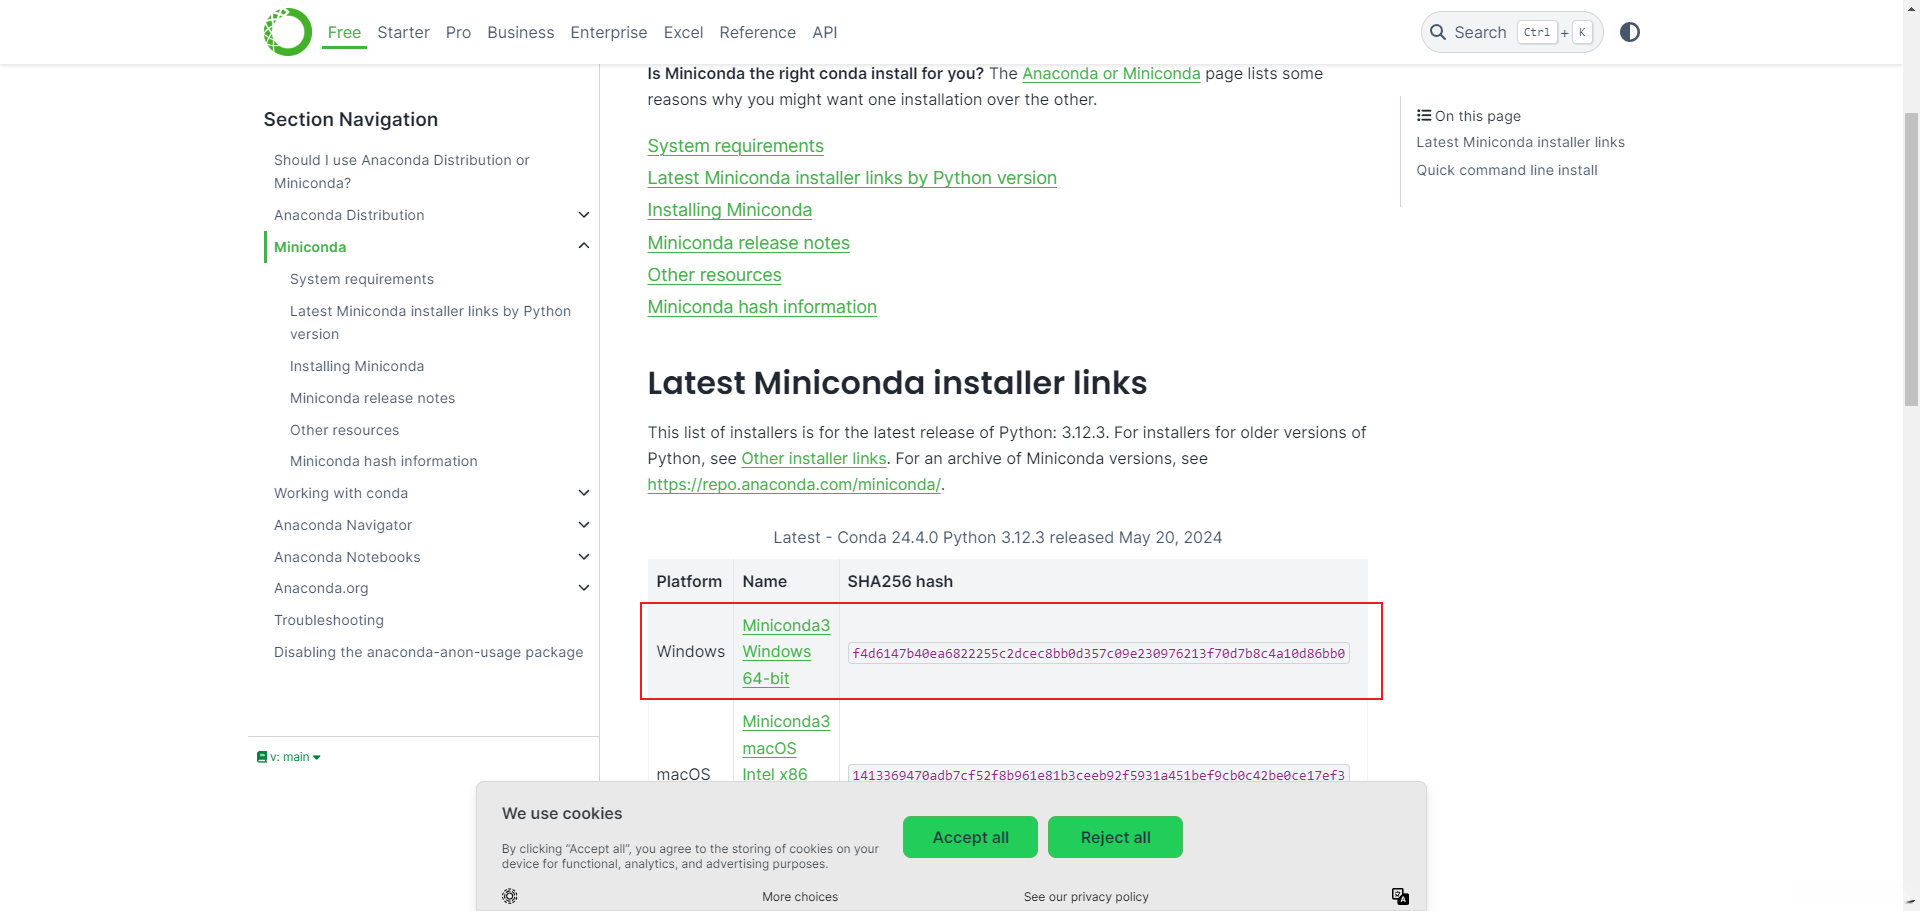The height and width of the screenshot is (911, 1920).
Task: Open the API menu item
Action: pos(825,32)
